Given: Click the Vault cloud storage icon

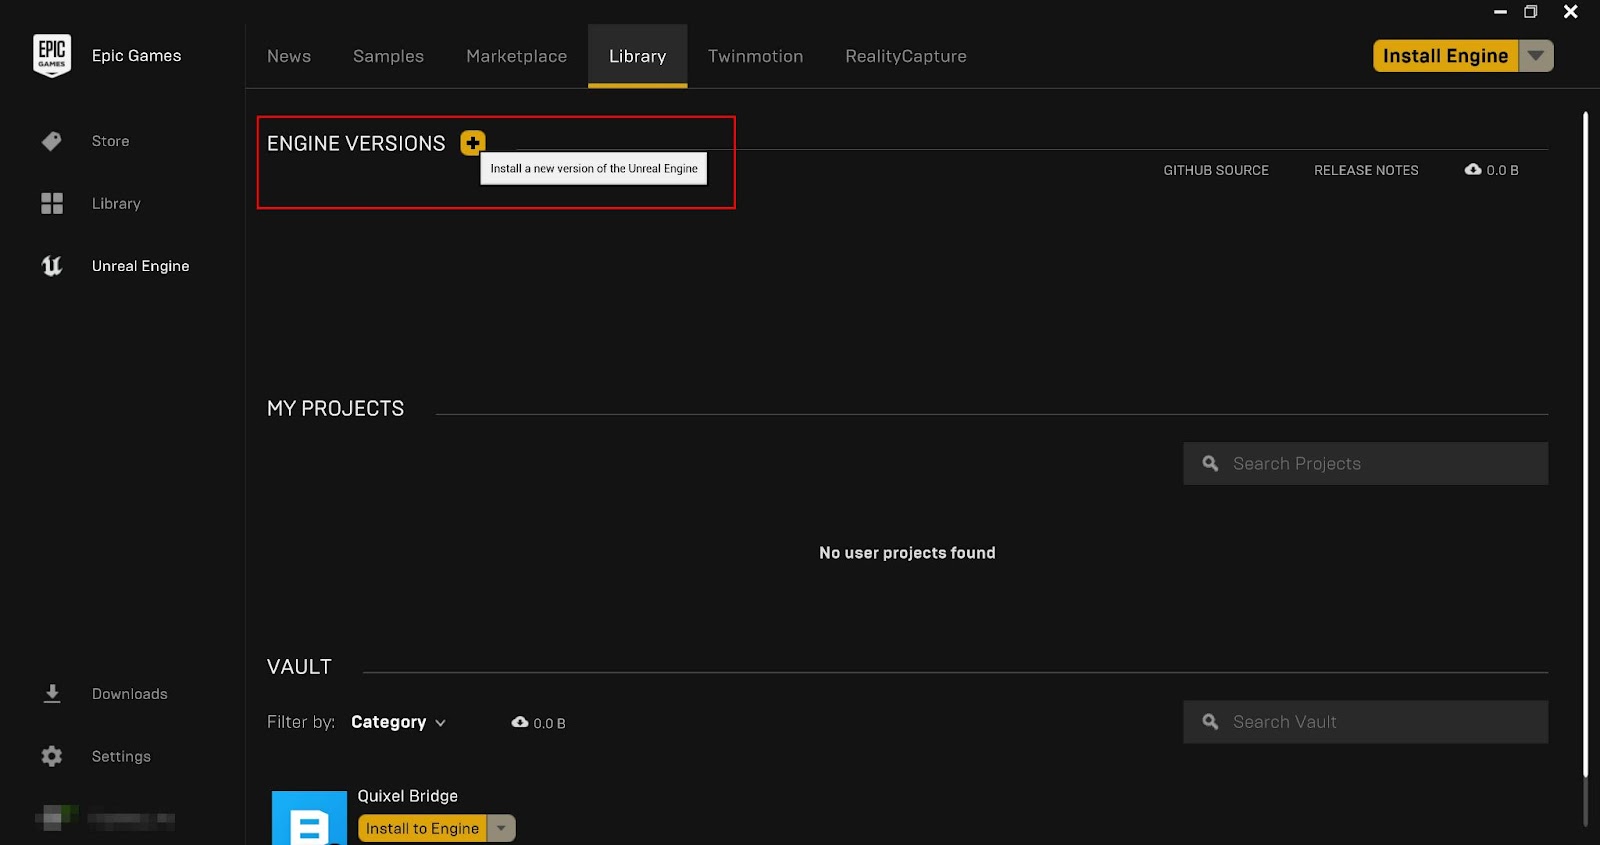Looking at the screenshot, I should (x=520, y=722).
